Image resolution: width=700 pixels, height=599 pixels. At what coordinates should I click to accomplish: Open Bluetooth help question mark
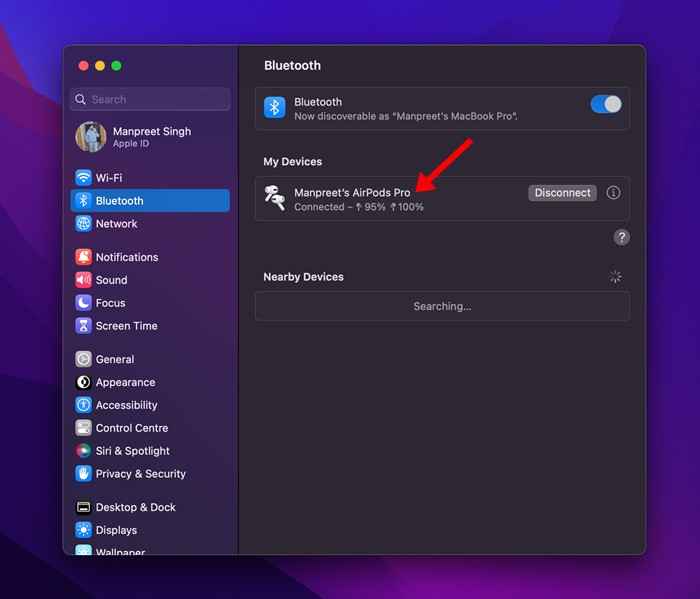click(621, 237)
